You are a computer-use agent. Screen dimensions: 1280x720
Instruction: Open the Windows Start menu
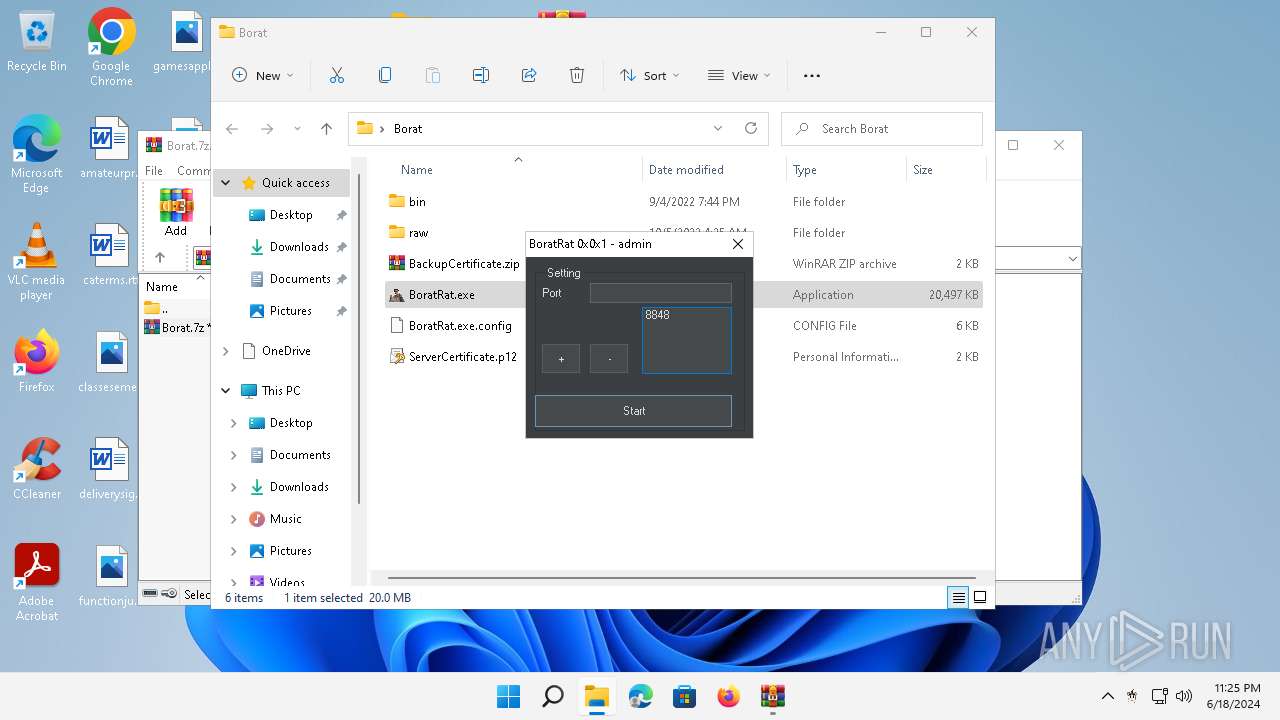(508, 696)
